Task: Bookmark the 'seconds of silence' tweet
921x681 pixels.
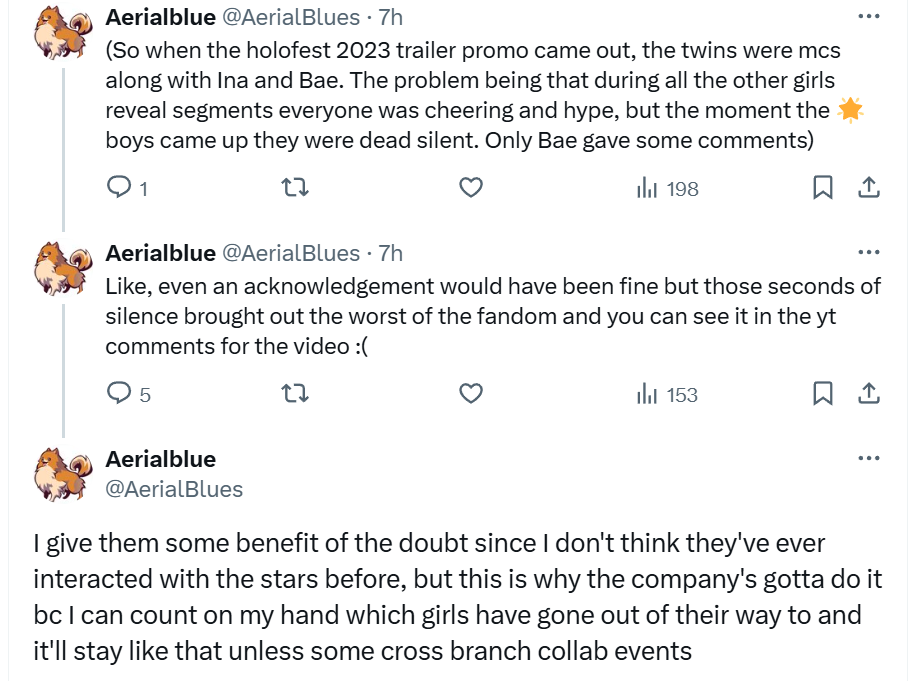Action: [x=822, y=394]
